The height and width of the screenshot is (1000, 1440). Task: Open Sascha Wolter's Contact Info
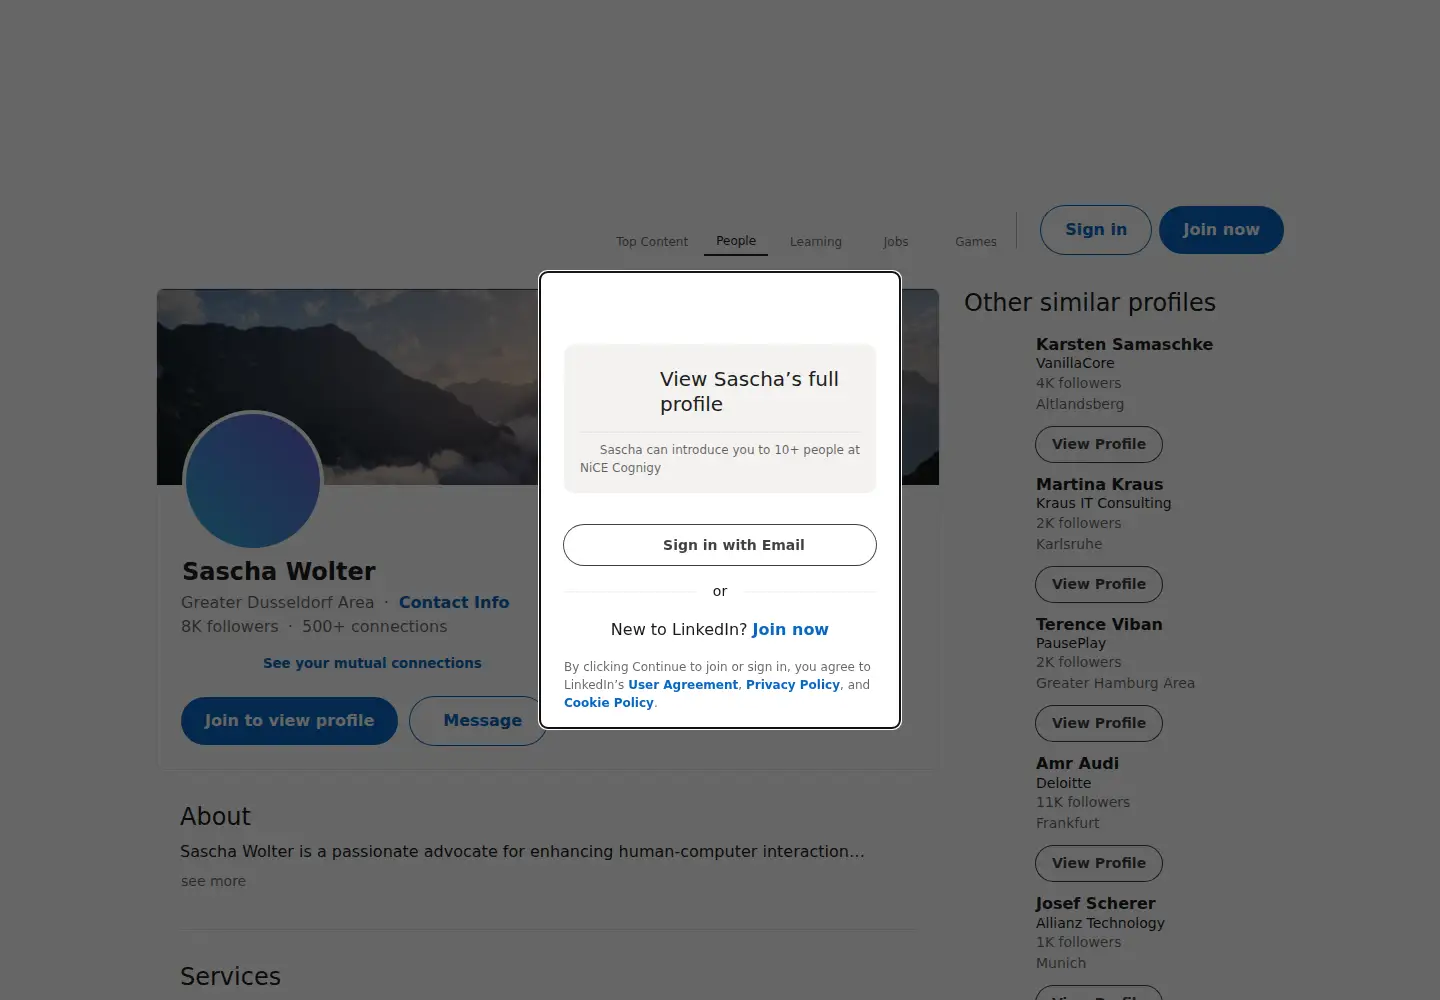[x=454, y=602]
